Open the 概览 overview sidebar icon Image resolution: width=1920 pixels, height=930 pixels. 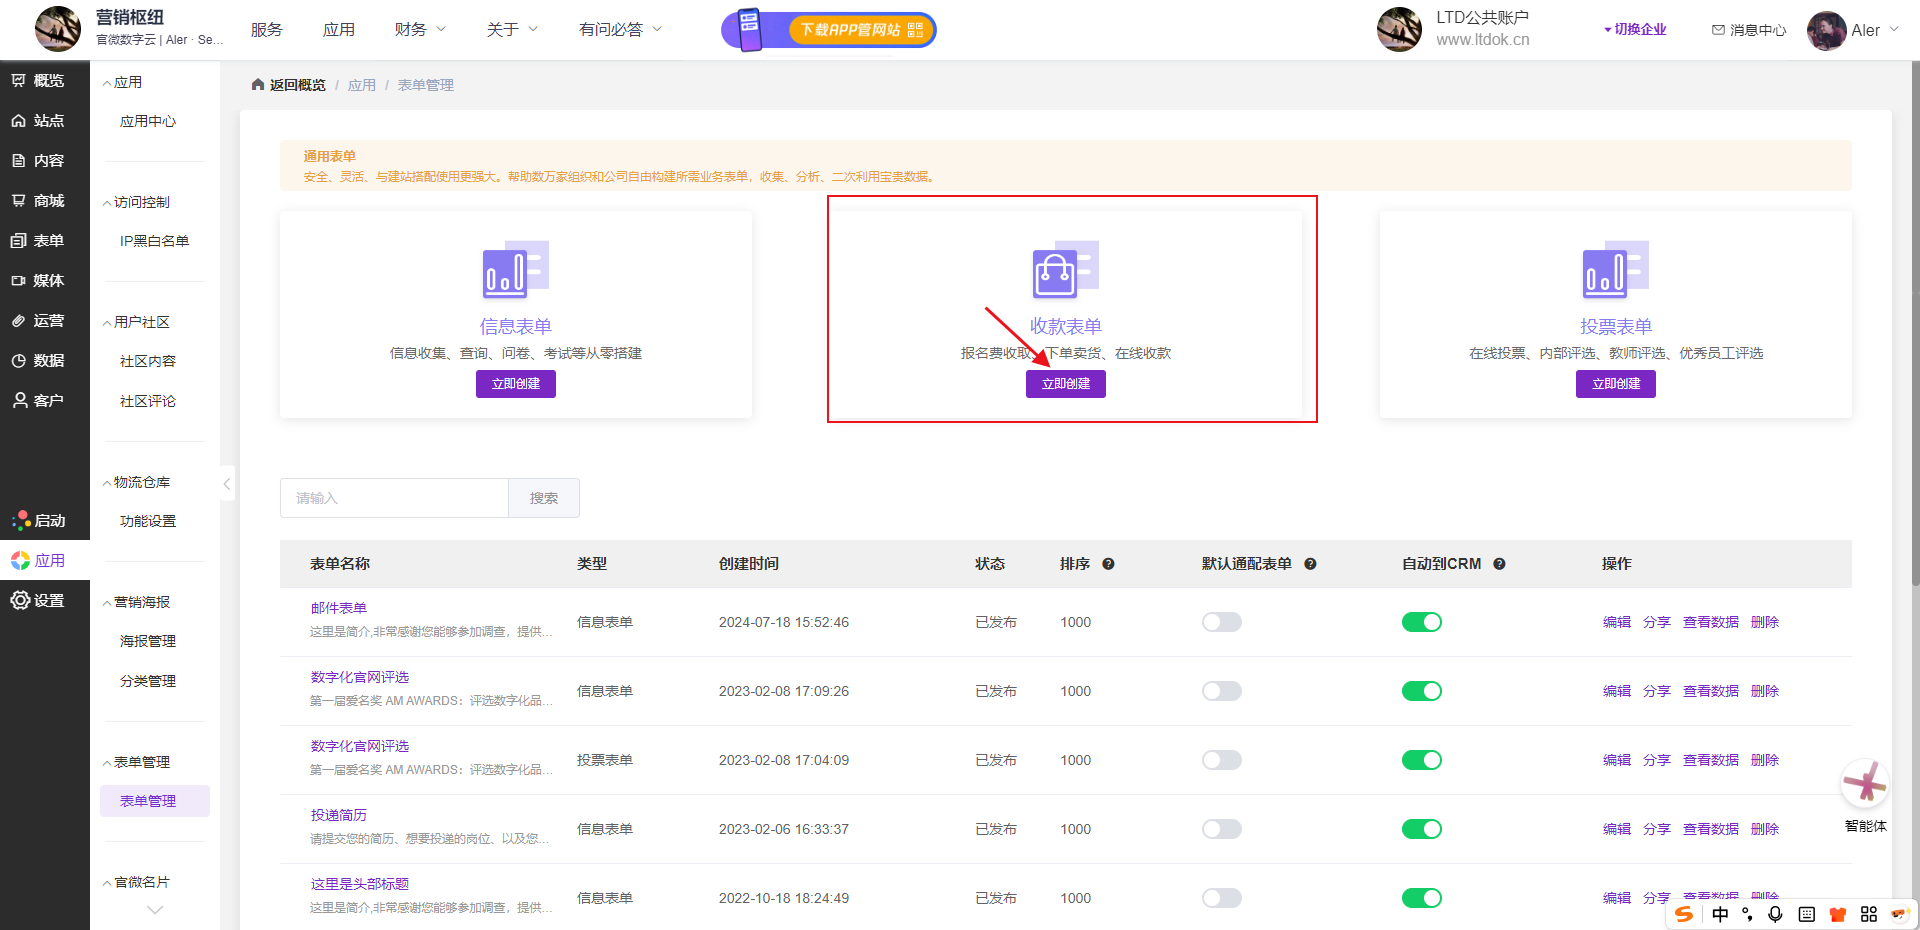(19, 81)
